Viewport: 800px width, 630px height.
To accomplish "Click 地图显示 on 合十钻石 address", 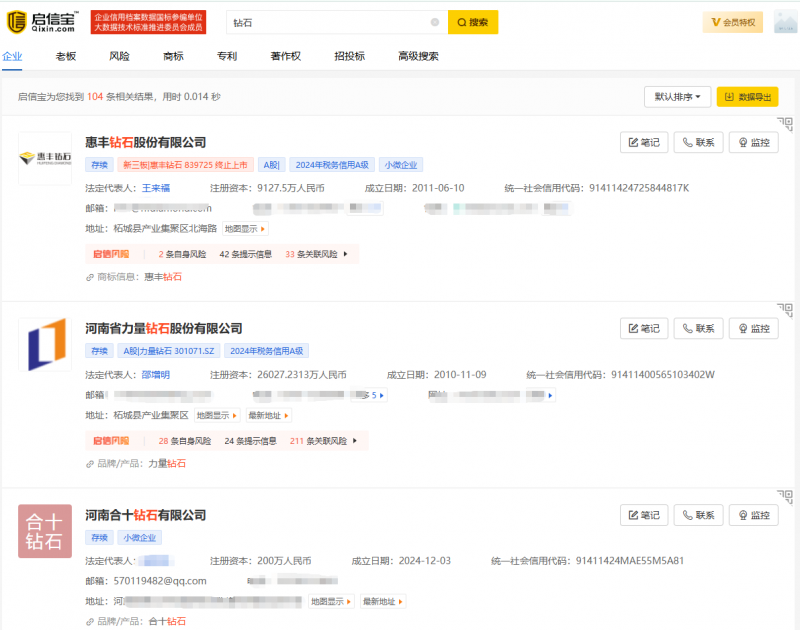I will [331, 602].
